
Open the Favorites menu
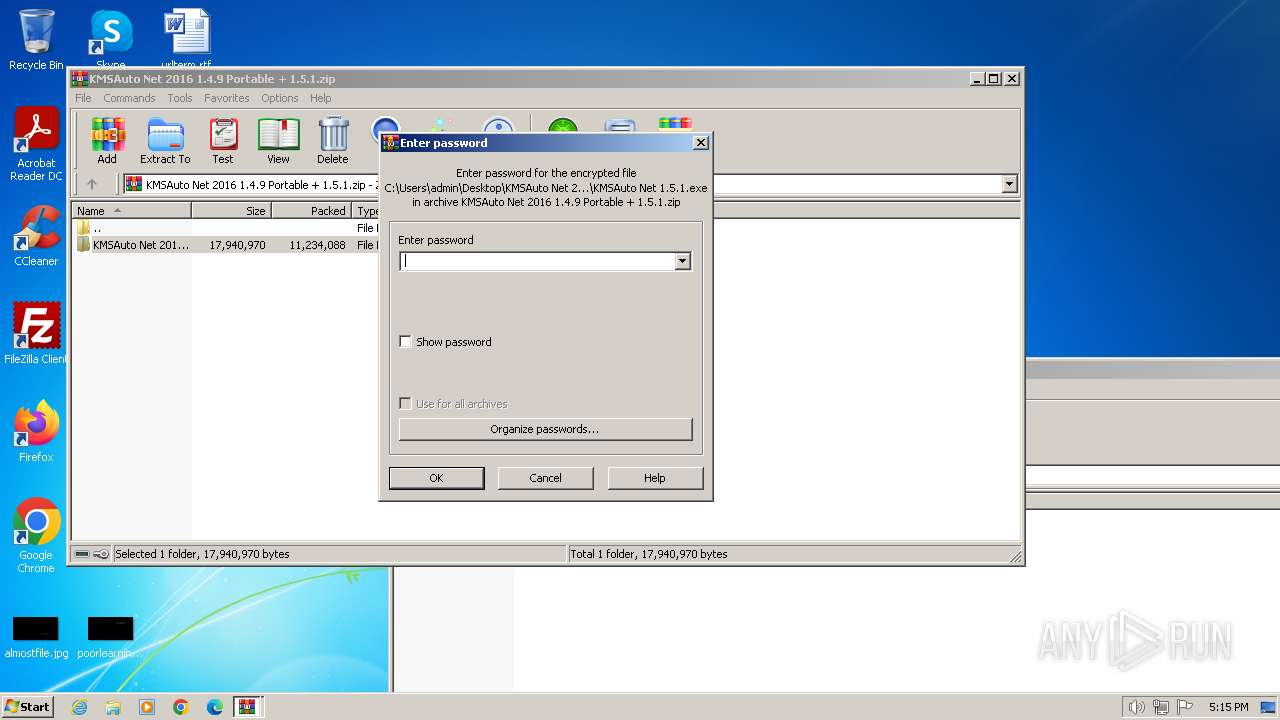tap(227, 98)
